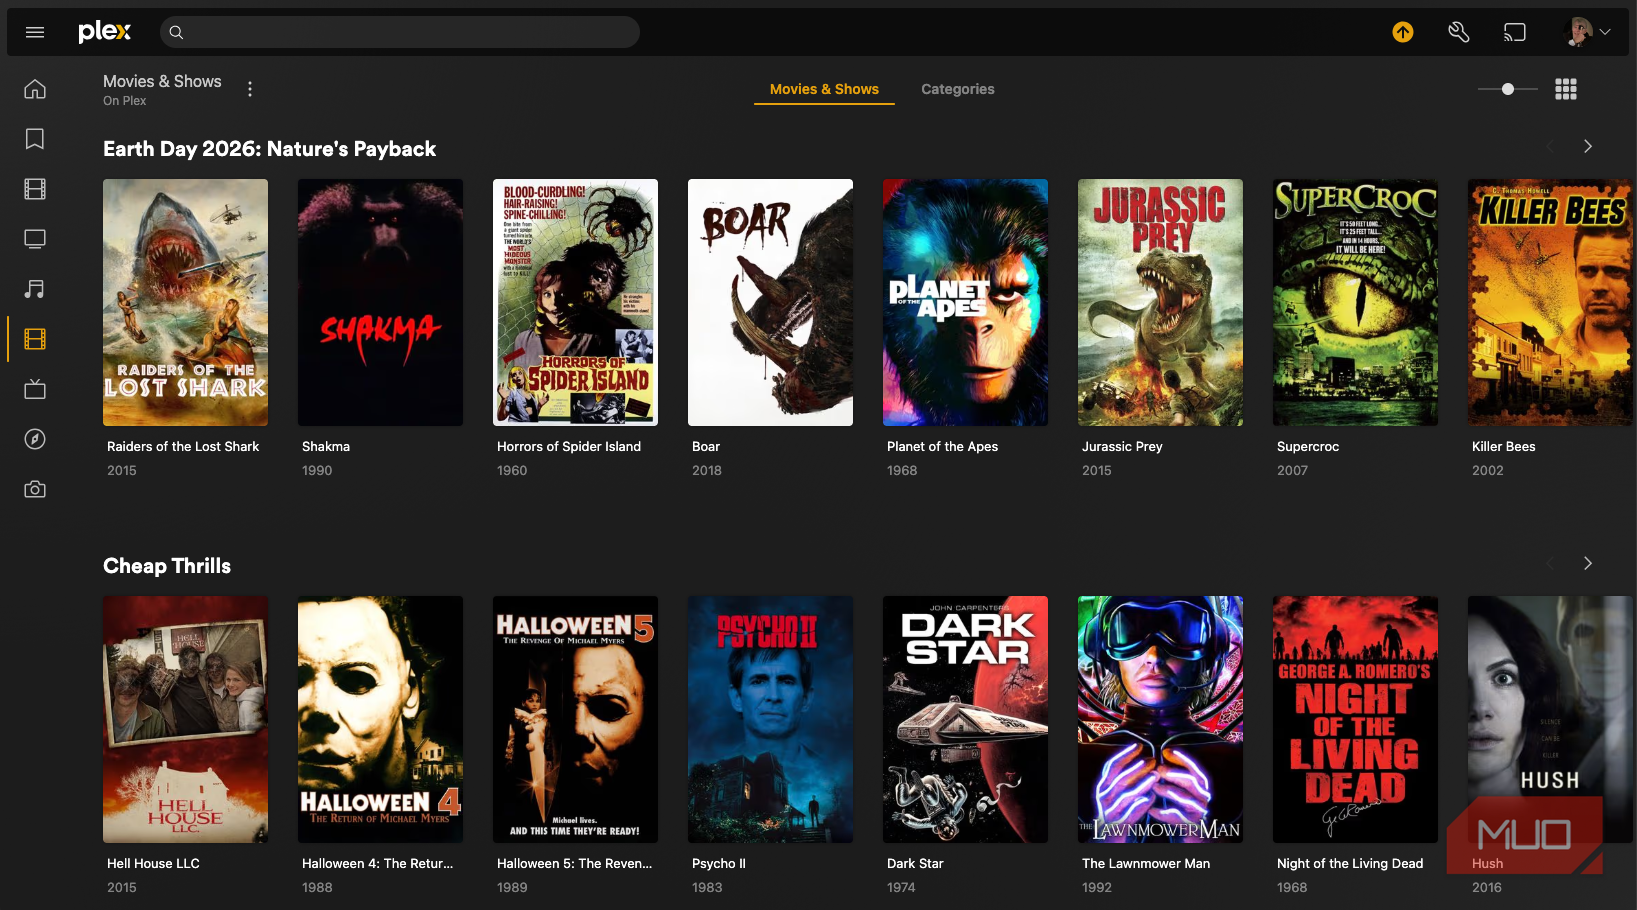Open the Music library icon
This screenshot has height=910, width=1637.
coord(35,289)
